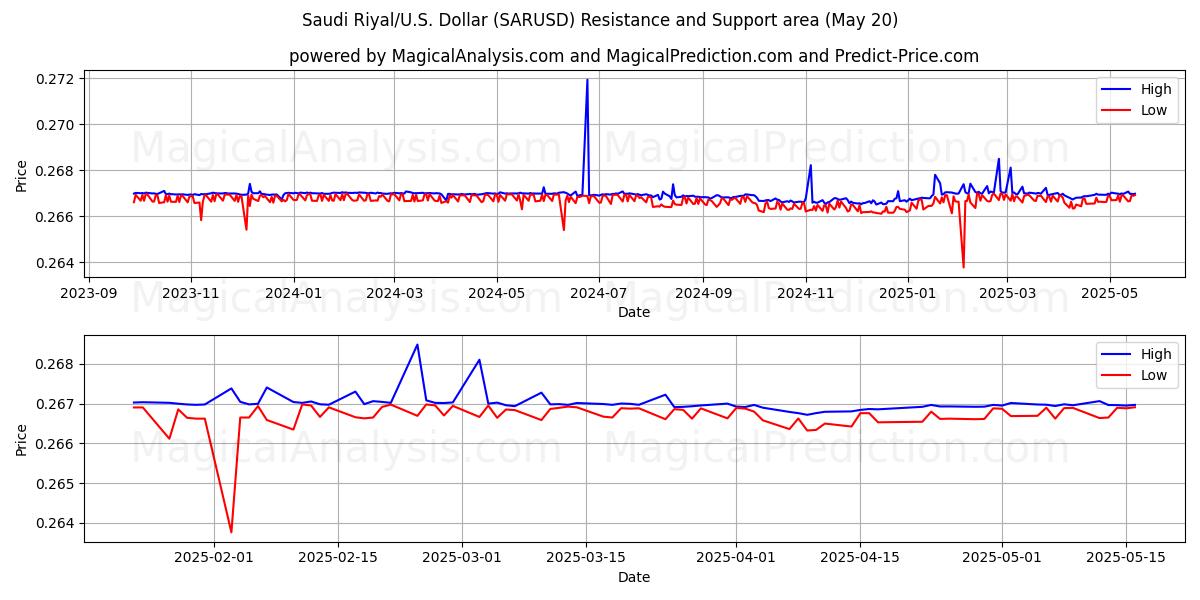This screenshot has height=600, width=1200.
Task: Click the 'Date' axis label under top chart
Action: point(634,312)
